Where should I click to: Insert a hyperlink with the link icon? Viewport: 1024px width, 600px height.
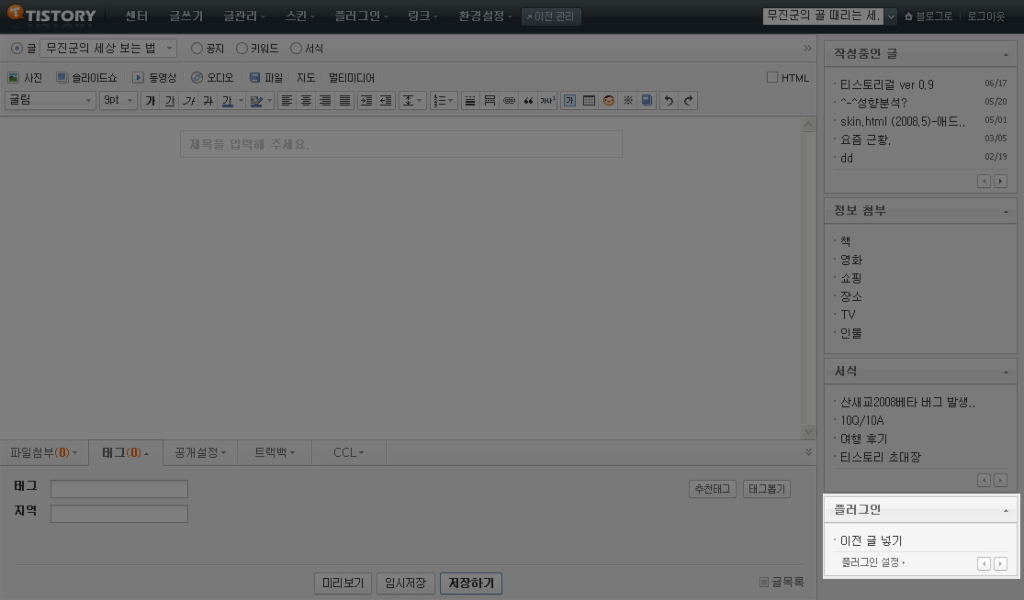pyautogui.click(x=509, y=101)
